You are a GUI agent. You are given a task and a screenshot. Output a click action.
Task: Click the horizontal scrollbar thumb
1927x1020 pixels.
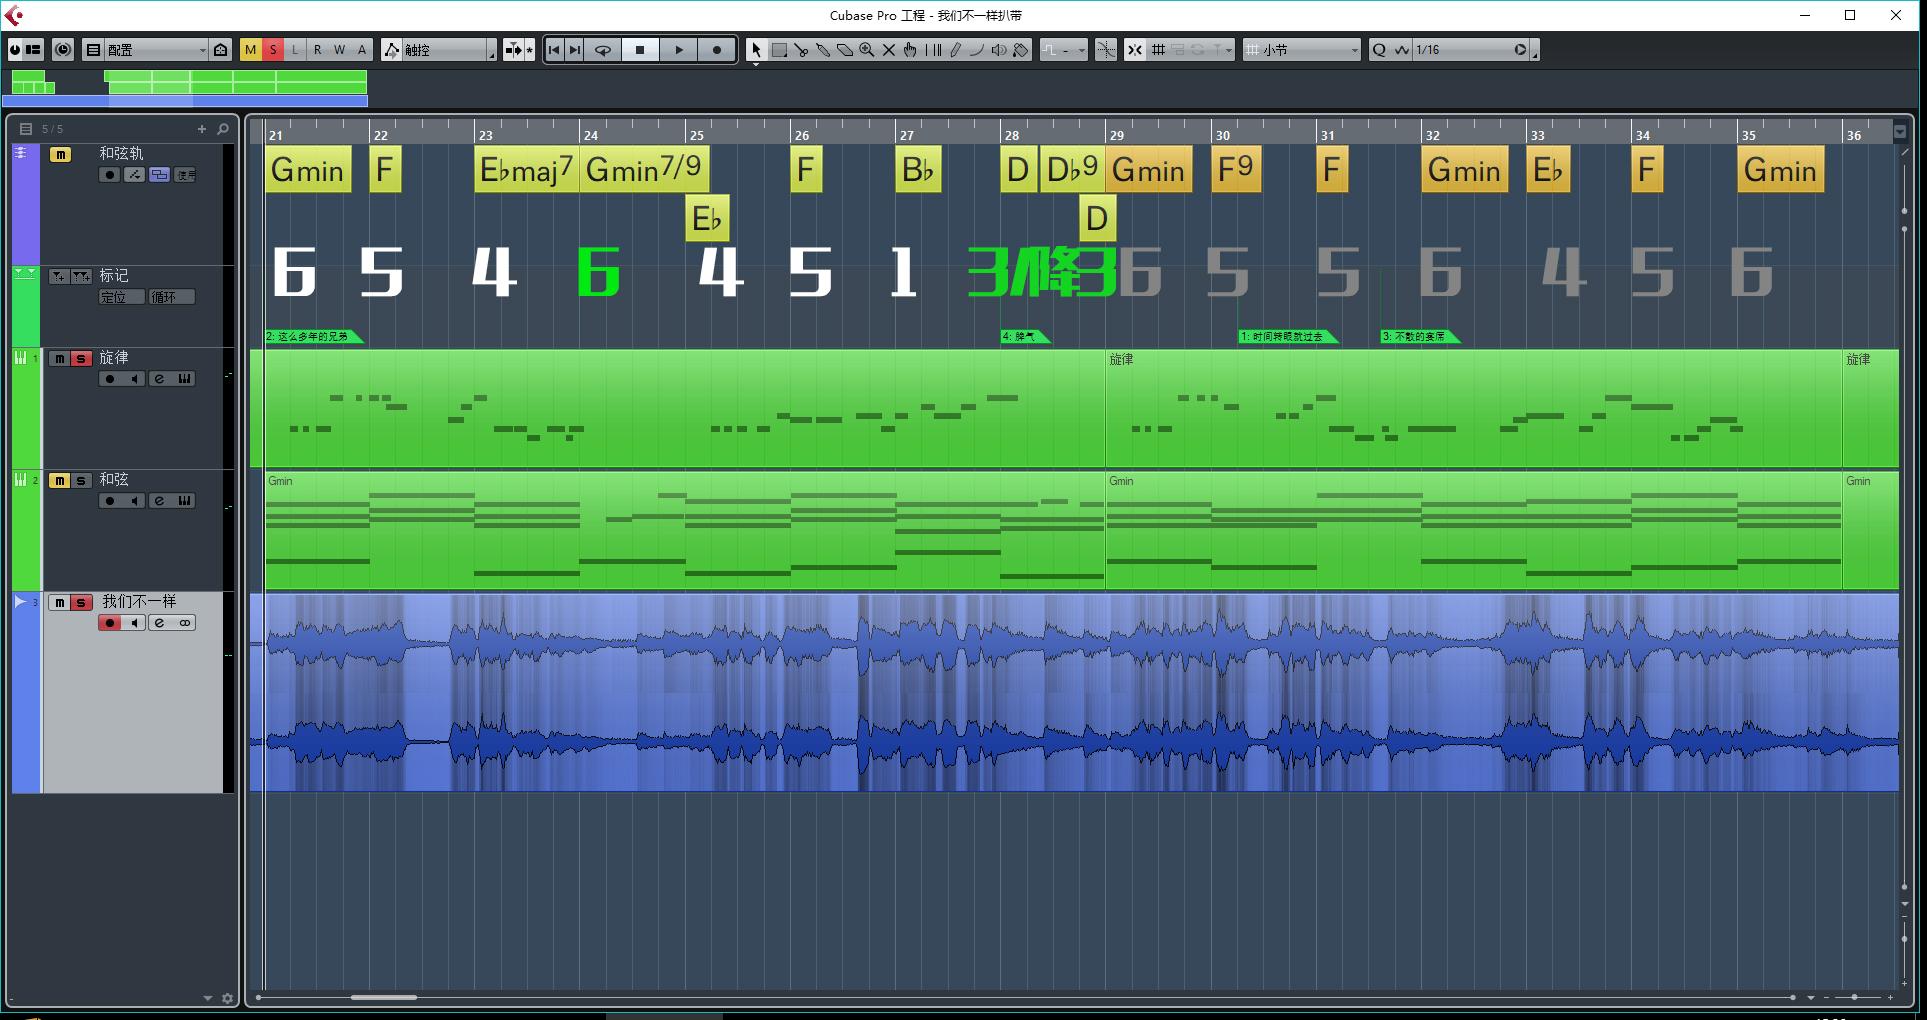click(383, 997)
